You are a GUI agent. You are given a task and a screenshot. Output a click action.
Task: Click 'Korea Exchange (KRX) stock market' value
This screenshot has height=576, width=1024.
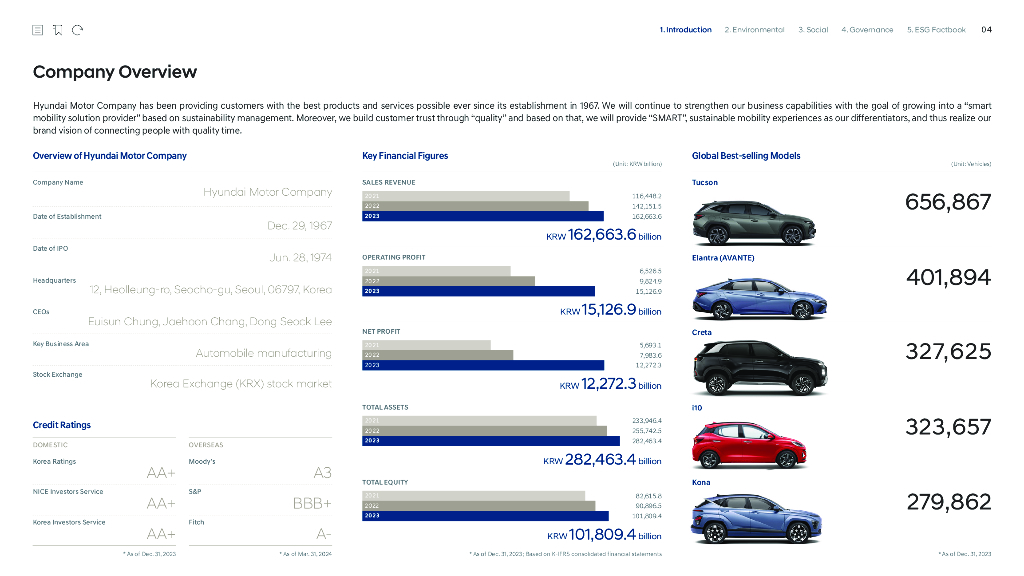[x=241, y=384]
